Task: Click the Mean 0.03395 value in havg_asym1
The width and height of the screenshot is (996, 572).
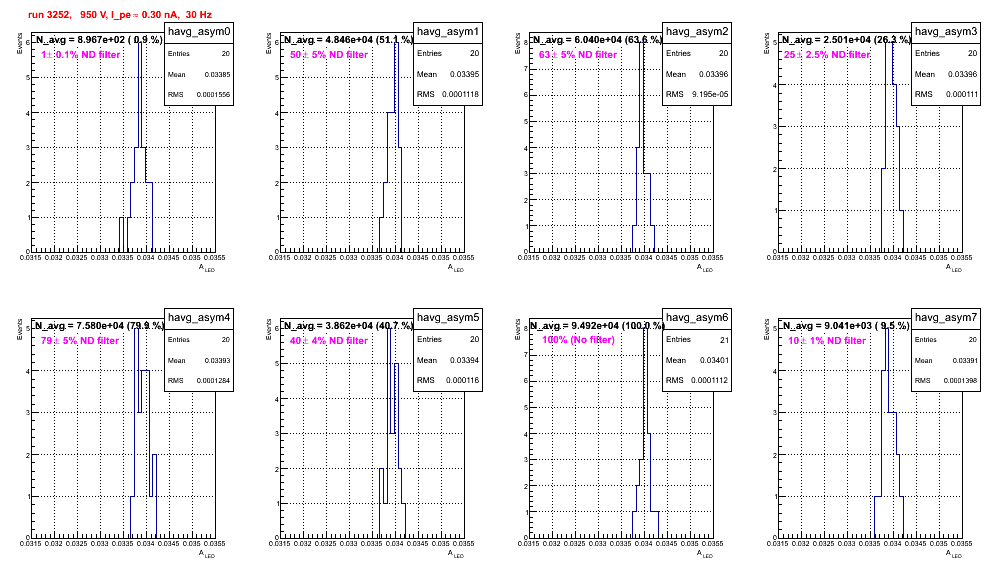Action: click(x=464, y=74)
